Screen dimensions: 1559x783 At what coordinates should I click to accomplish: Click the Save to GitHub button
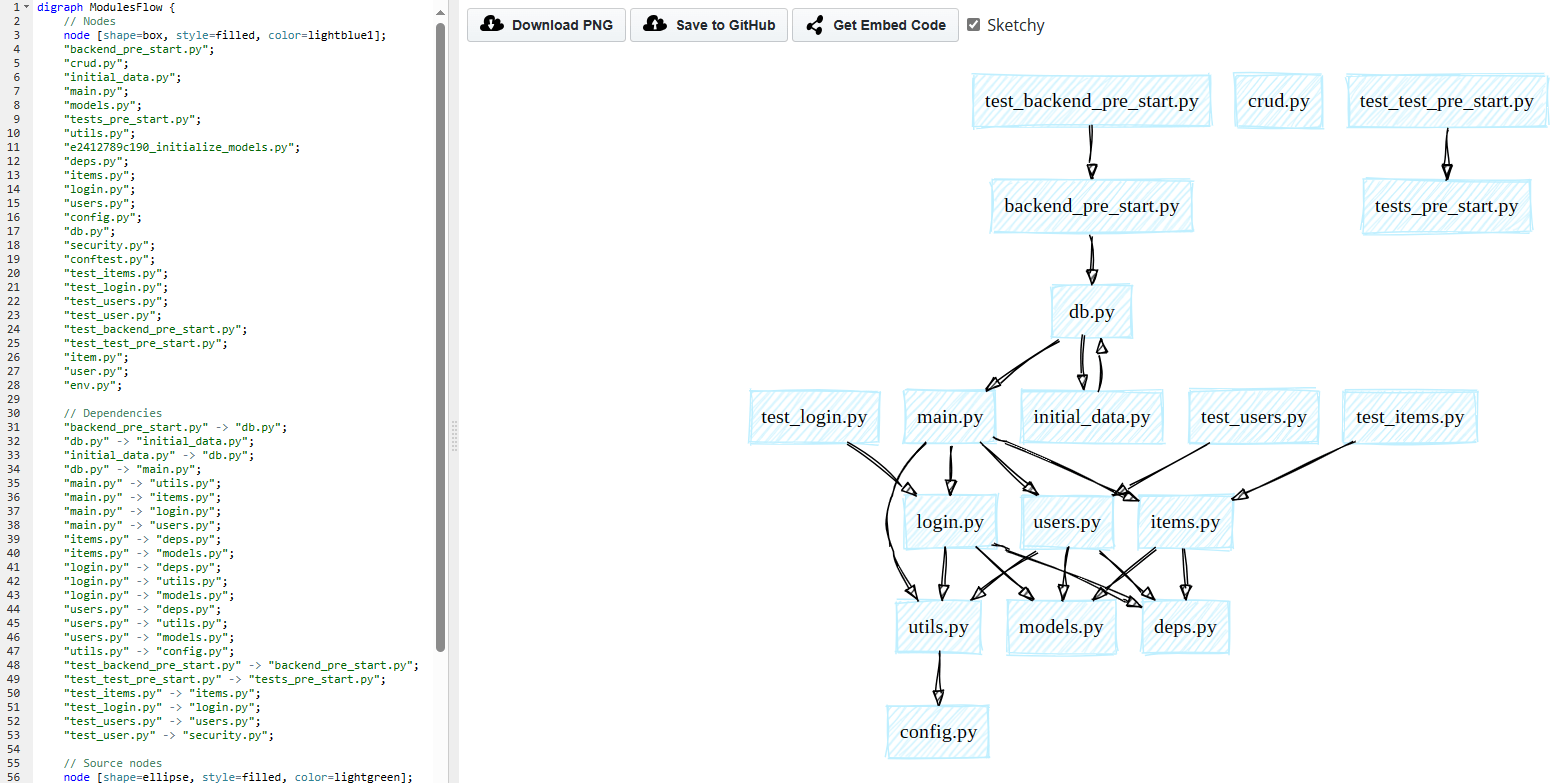pyautogui.click(x=709, y=24)
